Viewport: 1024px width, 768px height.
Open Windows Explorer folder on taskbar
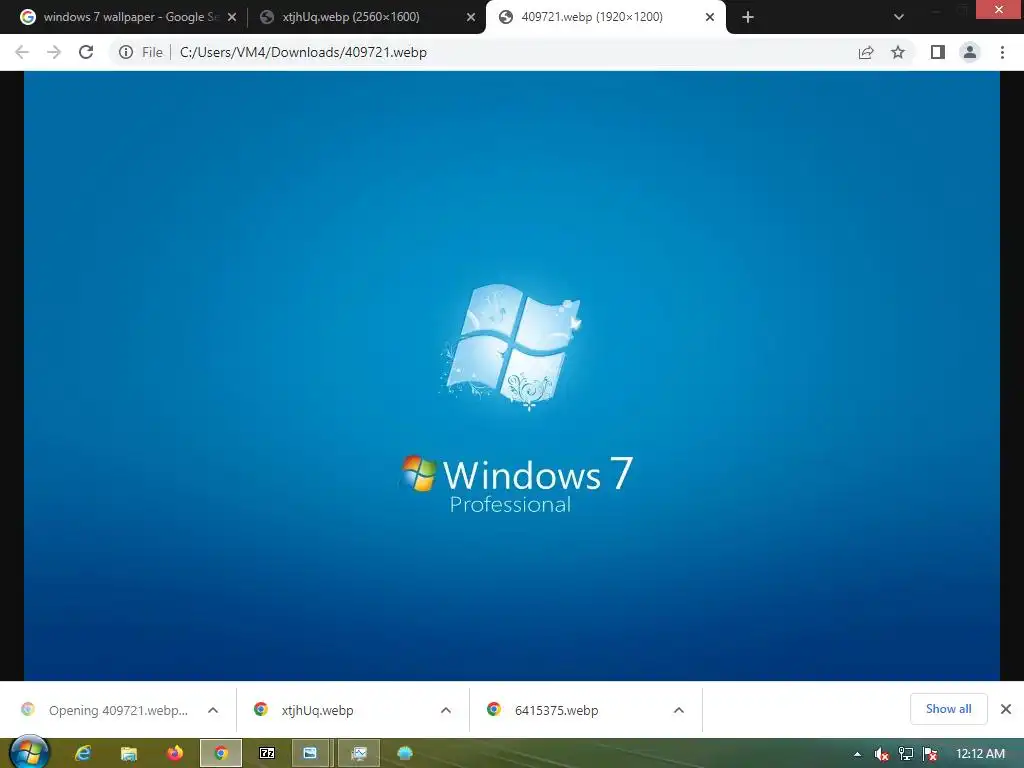[x=129, y=754]
